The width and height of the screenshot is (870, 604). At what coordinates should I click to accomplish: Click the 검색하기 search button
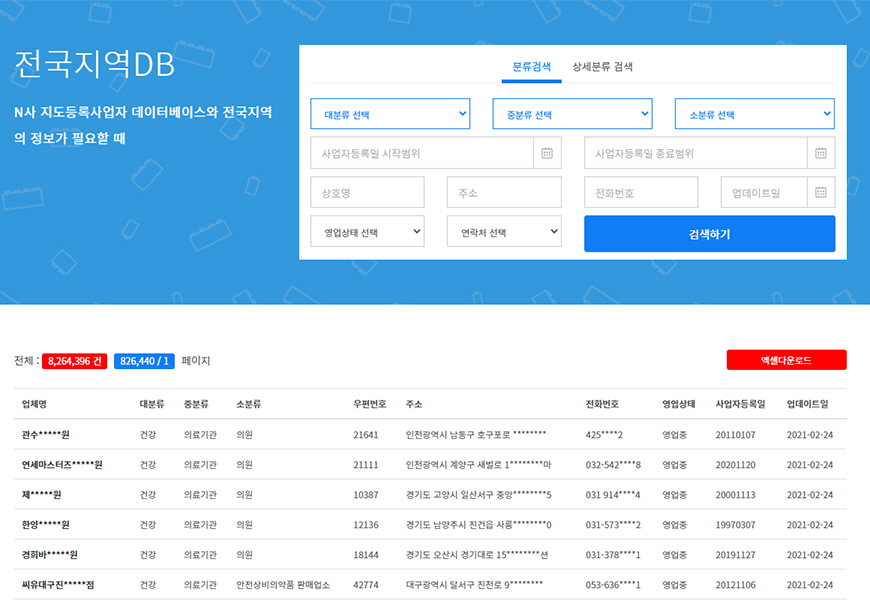709,234
